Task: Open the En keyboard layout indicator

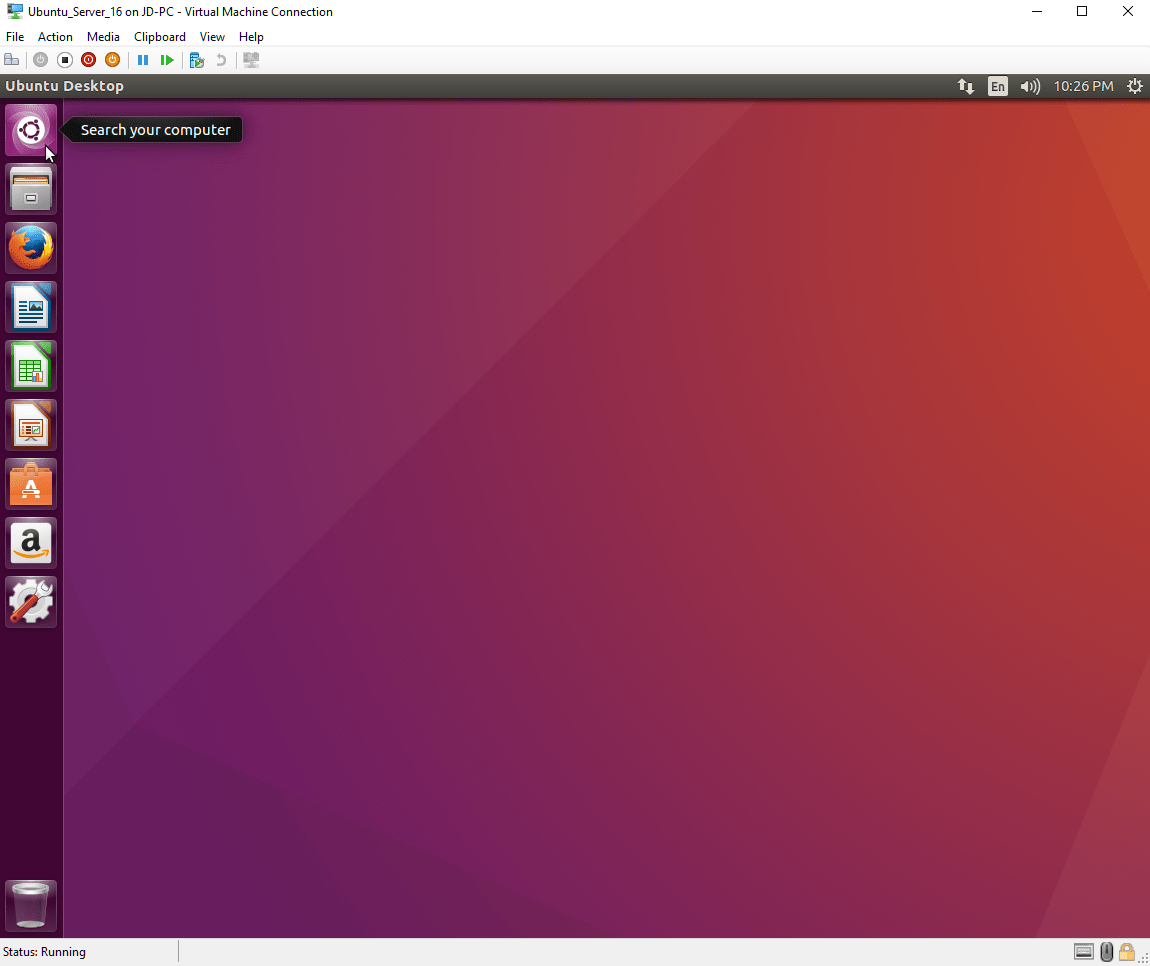Action: tap(997, 87)
